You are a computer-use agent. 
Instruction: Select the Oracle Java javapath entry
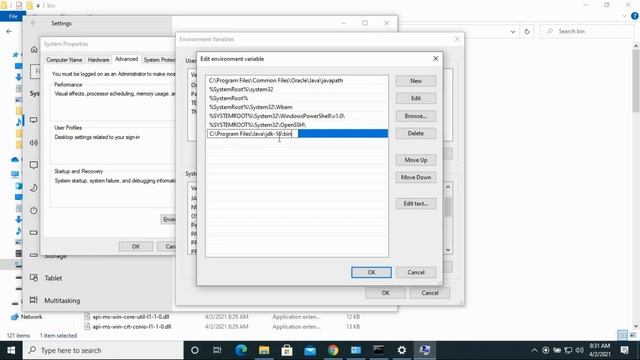click(297, 80)
